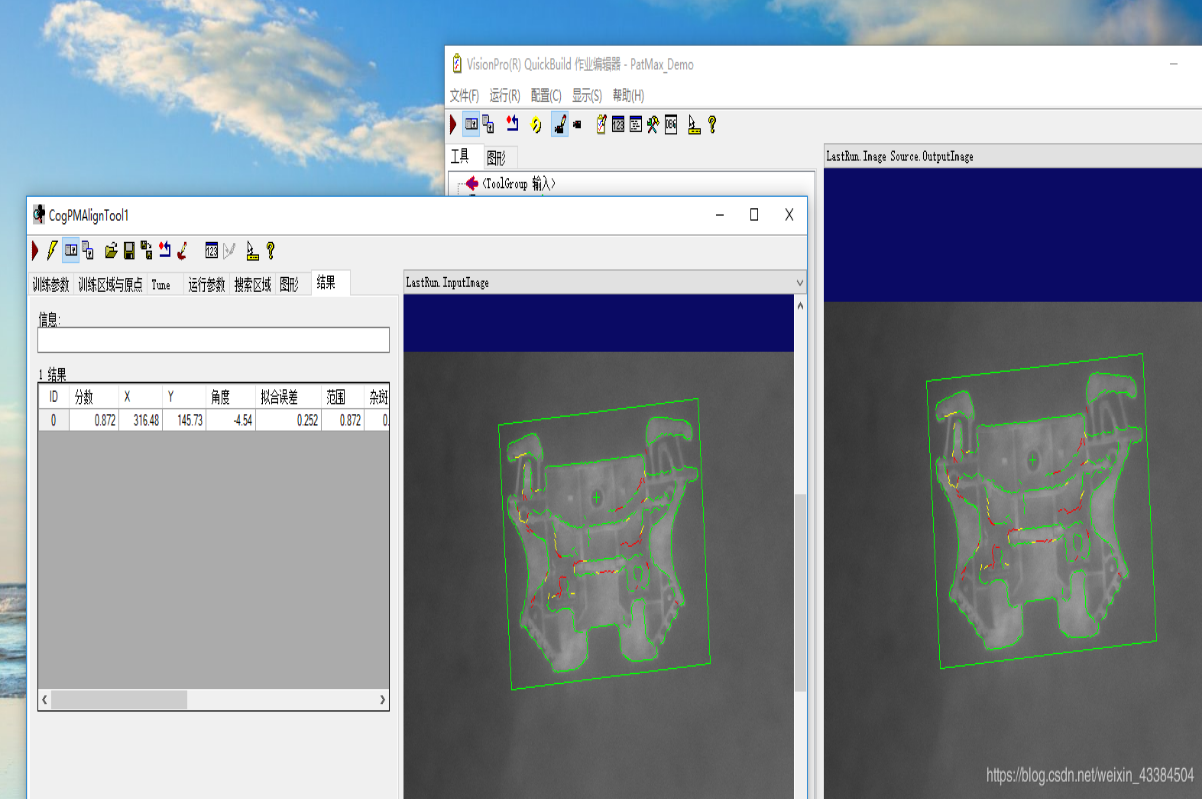Open the 文件(F) menu
The height and width of the screenshot is (800, 1204).
click(464, 96)
